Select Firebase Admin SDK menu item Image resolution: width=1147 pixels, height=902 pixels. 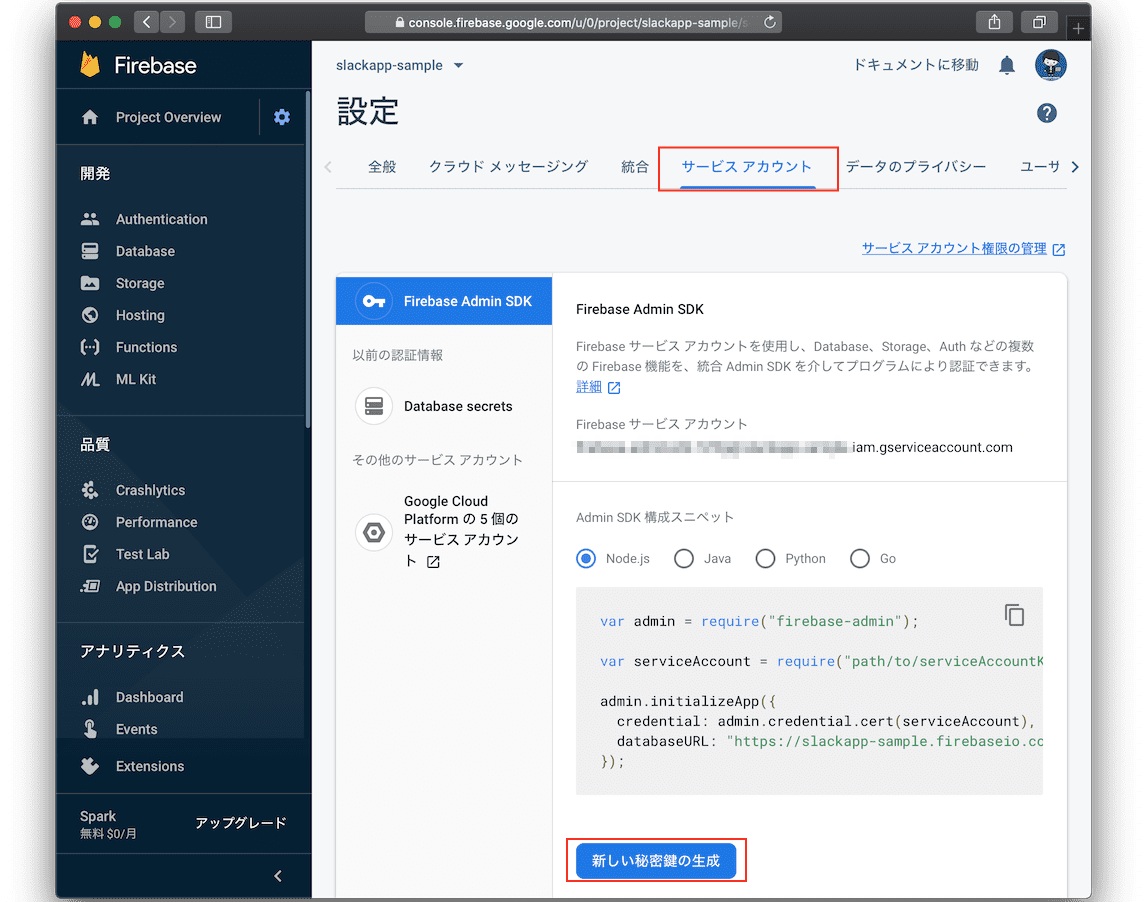[x=444, y=301]
